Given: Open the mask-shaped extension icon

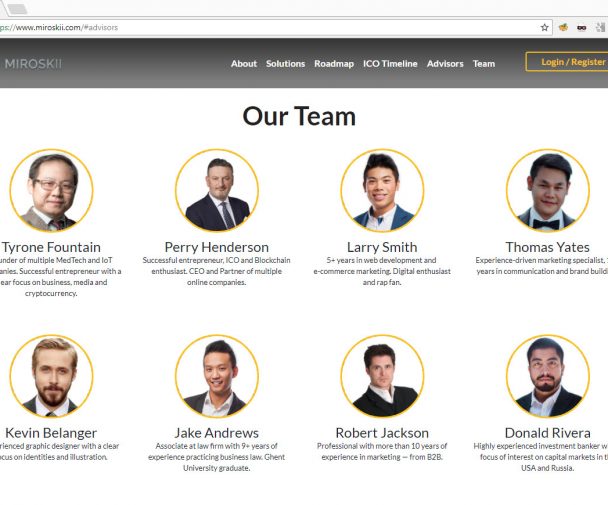Looking at the screenshot, I should tap(581, 28).
